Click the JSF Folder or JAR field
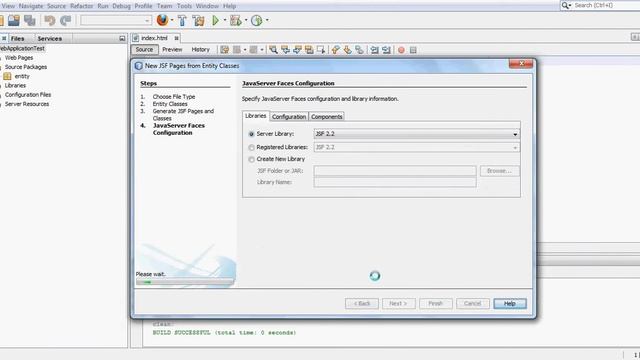 [x=395, y=171]
